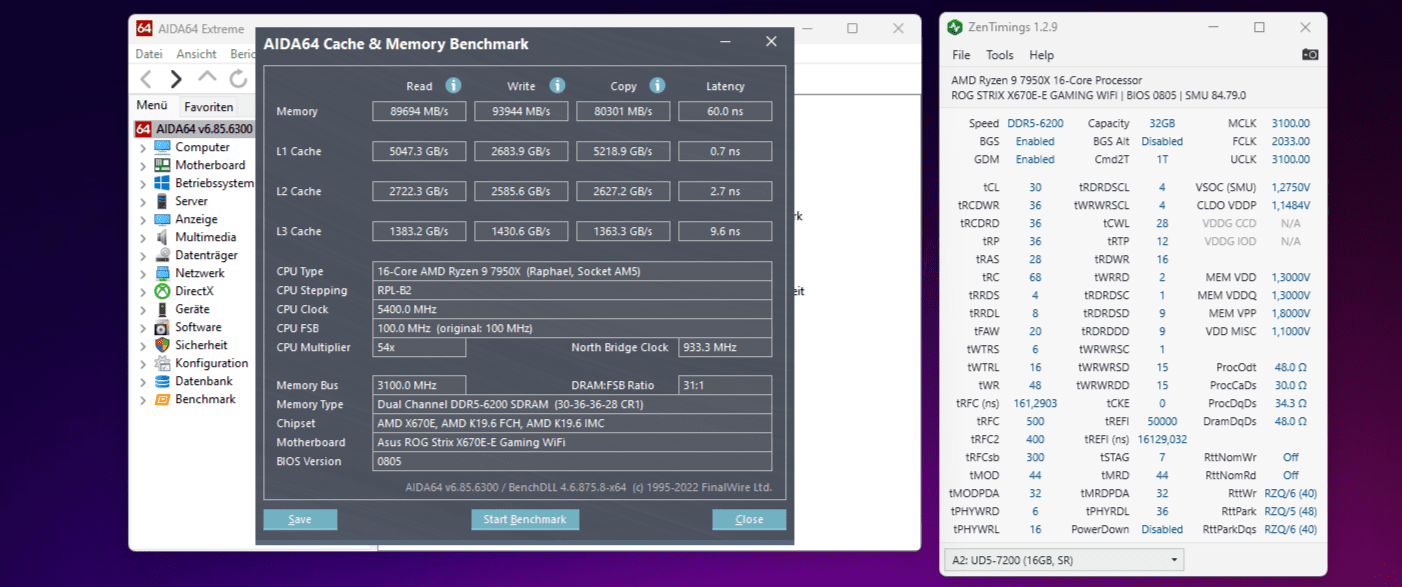The height and width of the screenshot is (587, 1402).
Task: Expand the Benchmark tree node
Action: (x=143, y=400)
